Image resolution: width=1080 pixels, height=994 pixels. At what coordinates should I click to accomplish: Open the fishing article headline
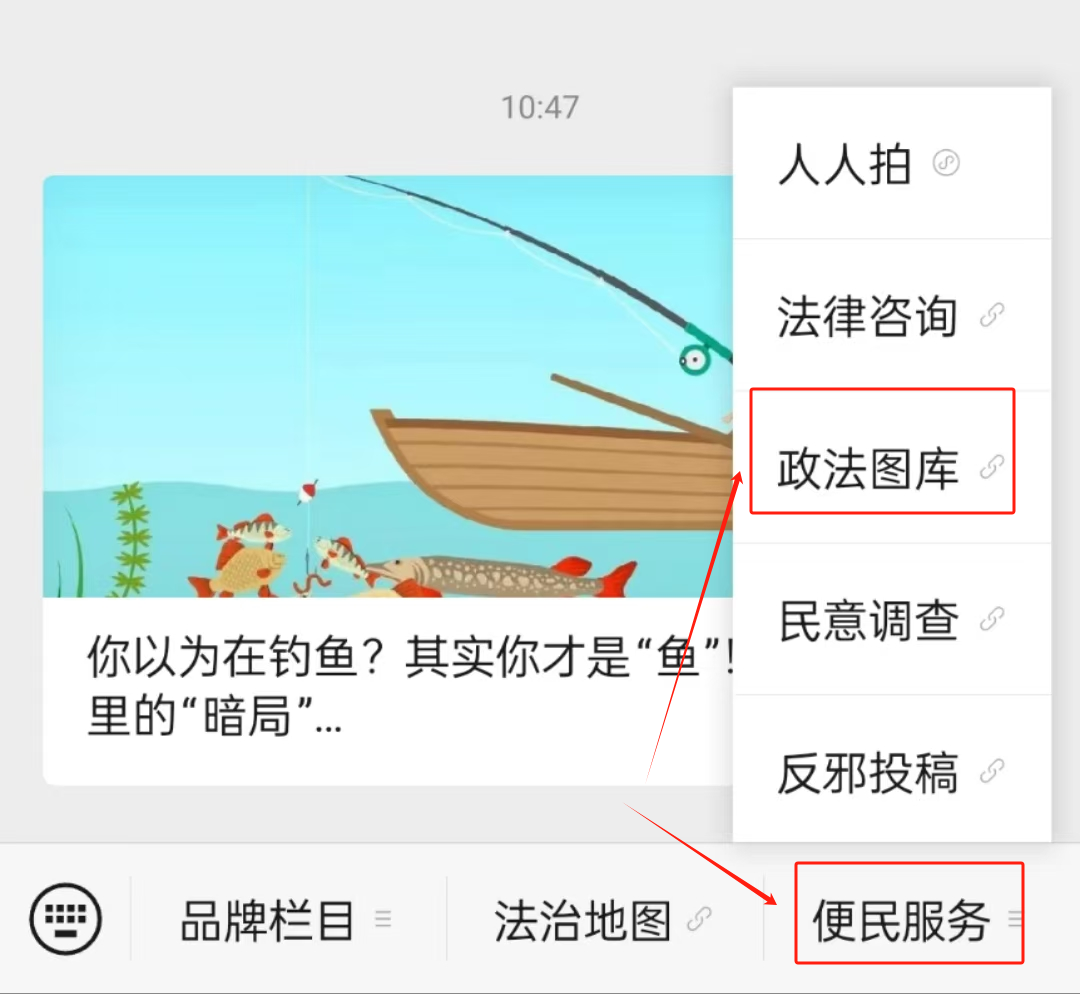point(410,686)
